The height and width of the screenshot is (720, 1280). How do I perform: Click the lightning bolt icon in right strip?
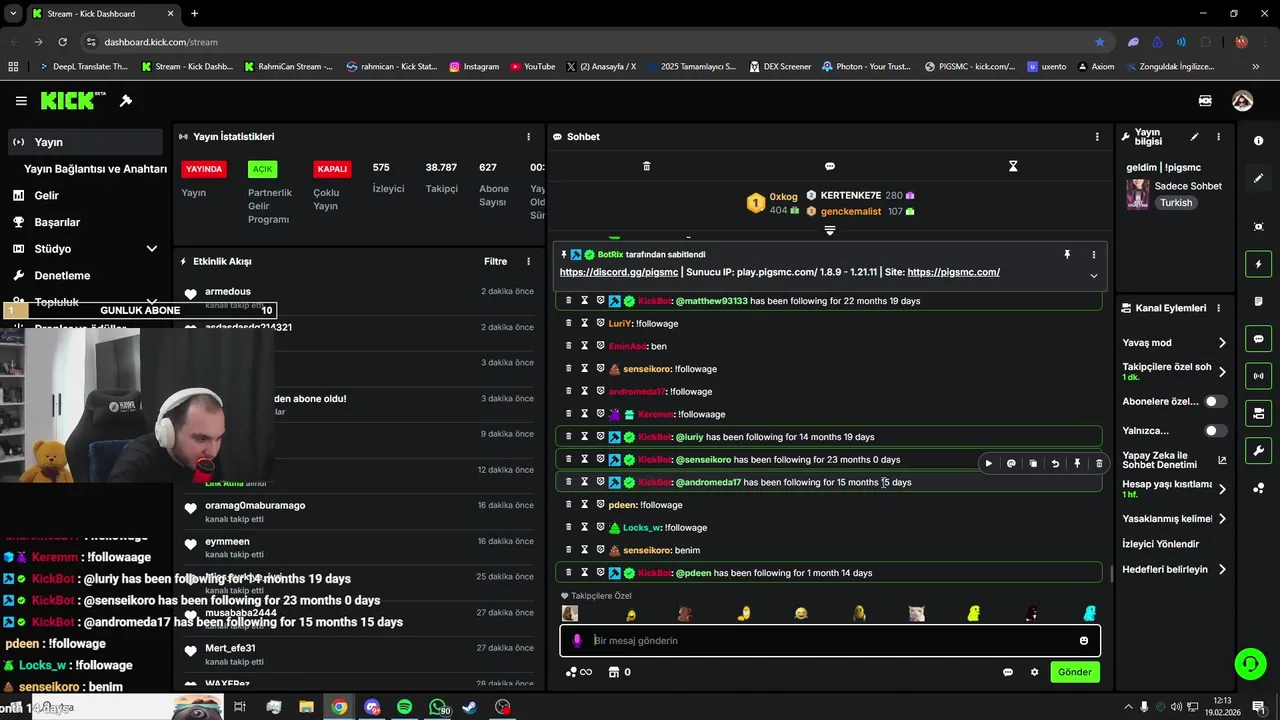(x=1258, y=264)
